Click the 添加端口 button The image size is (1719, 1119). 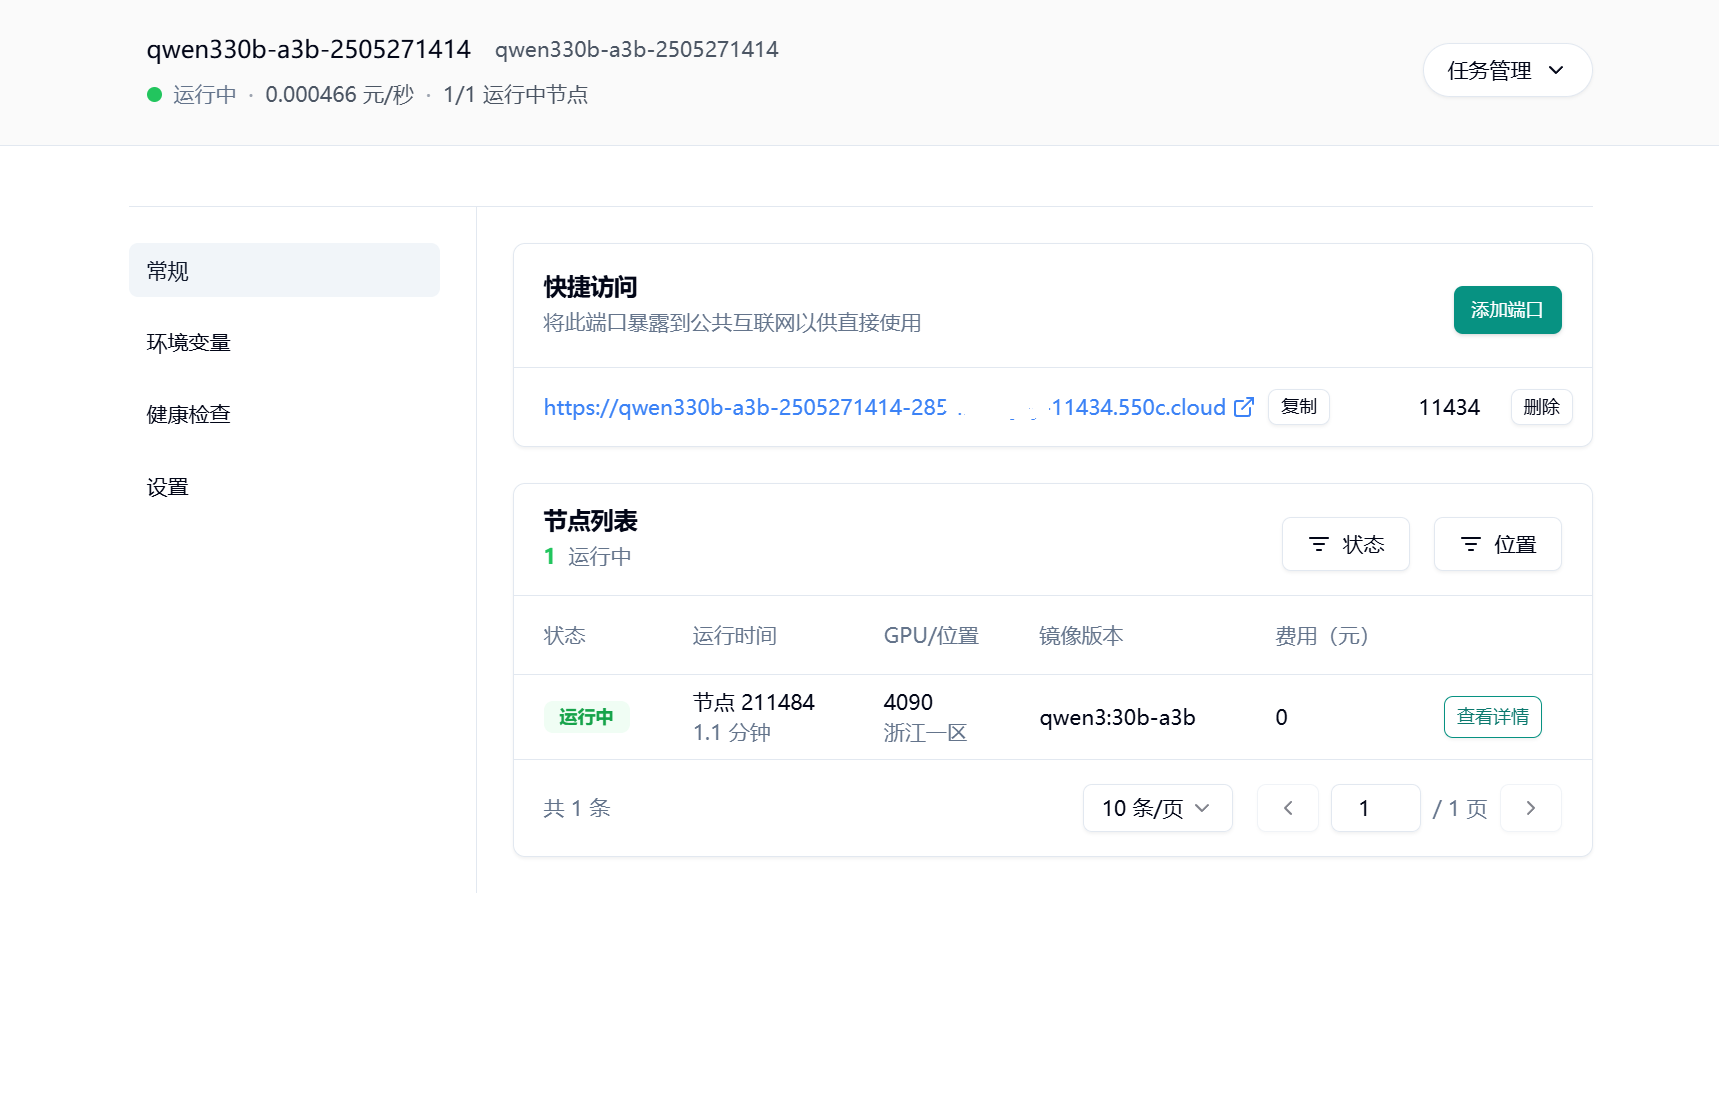coord(1506,310)
